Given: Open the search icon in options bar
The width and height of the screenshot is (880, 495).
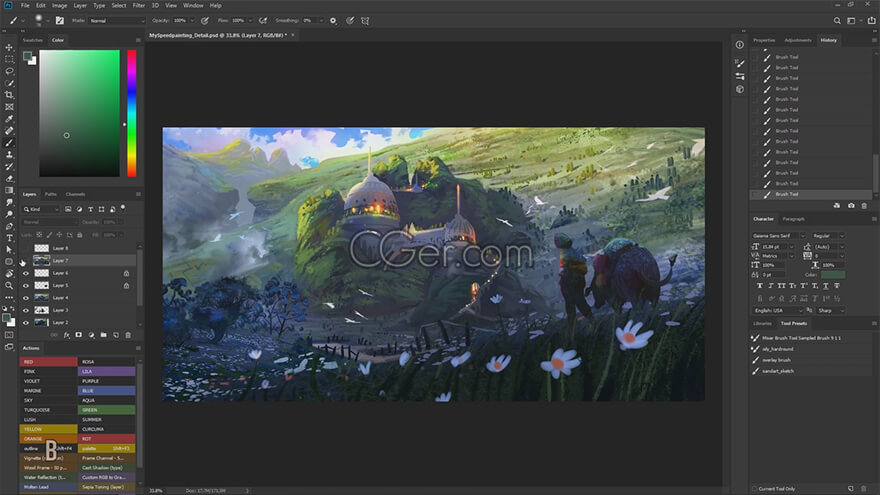Looking at the screenshot, I should click(x=837, y=21).
